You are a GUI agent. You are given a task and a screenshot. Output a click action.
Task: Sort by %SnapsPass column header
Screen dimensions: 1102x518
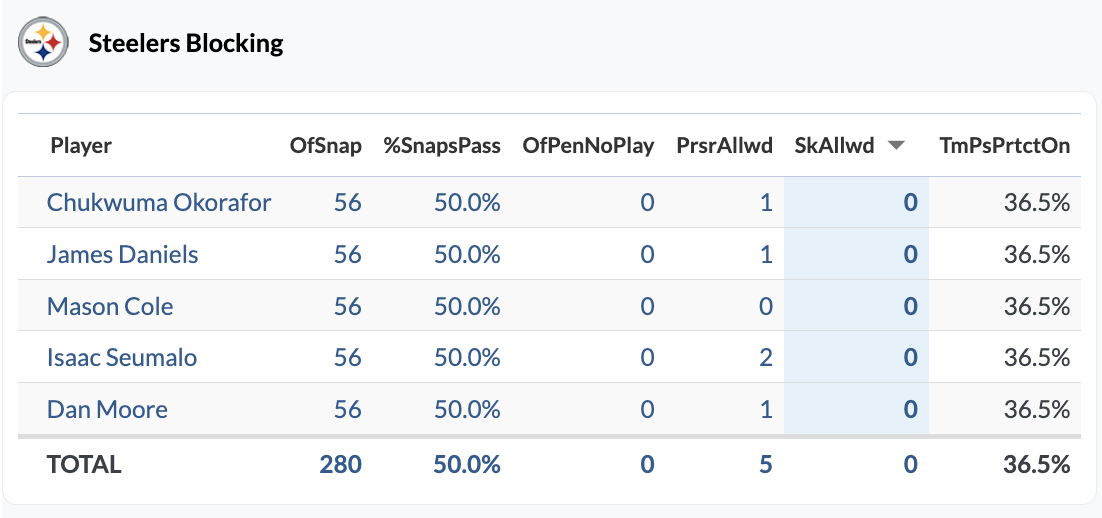[x=442, y=146]
